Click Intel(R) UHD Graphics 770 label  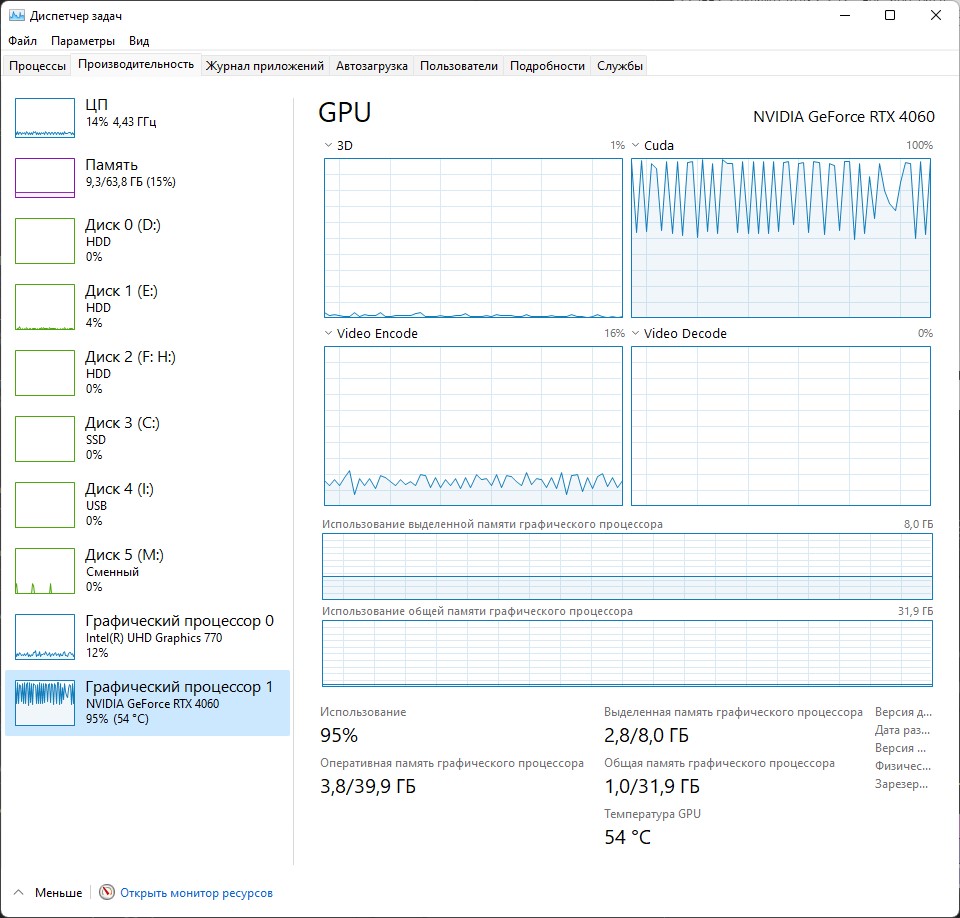(x=154, y=638)
